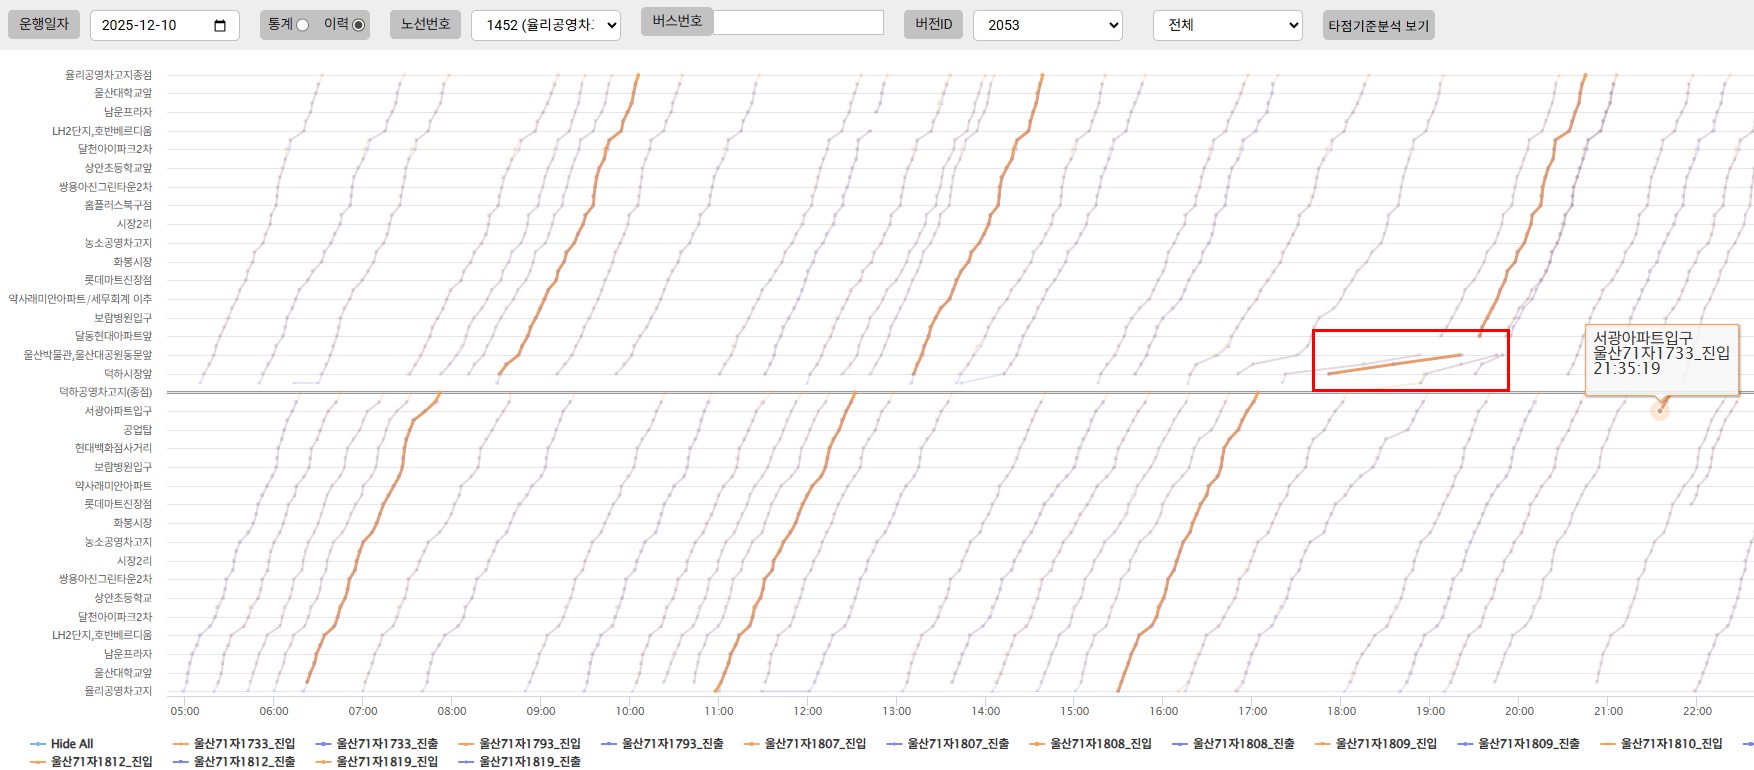Screen dimensions: 1754x770
Task: Click the 타점기준분석 보기 button
Action: coord(1378,25)
